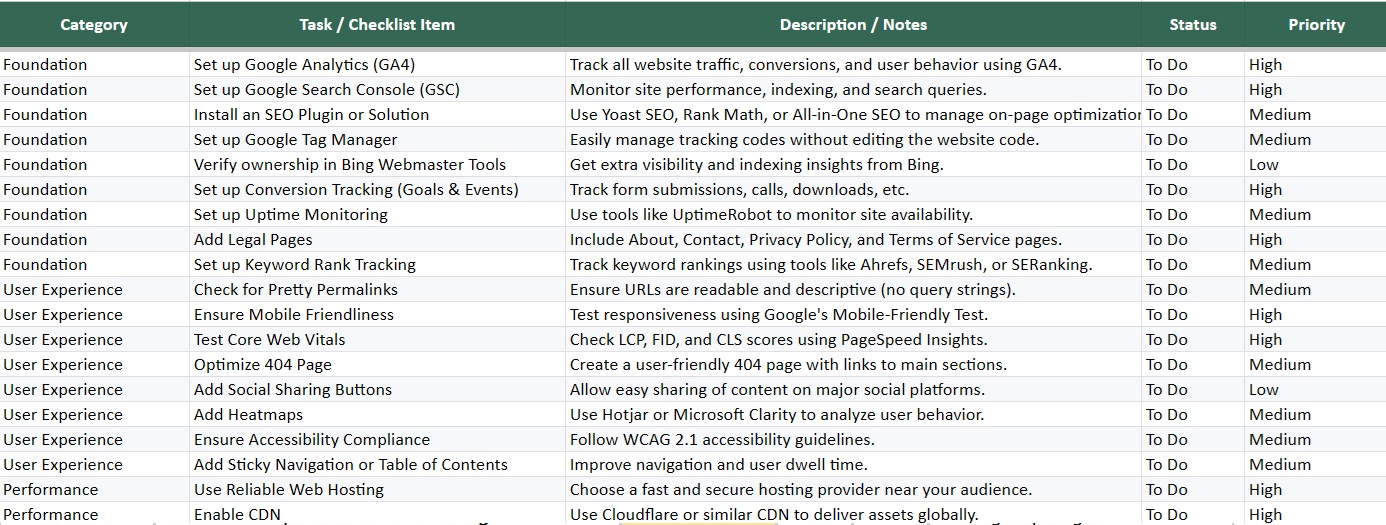Select the 'Follow WCAG 2.1 accessibility guidelines' description cell
Viewport: 1386px width, 525px height.
point(722,440)
